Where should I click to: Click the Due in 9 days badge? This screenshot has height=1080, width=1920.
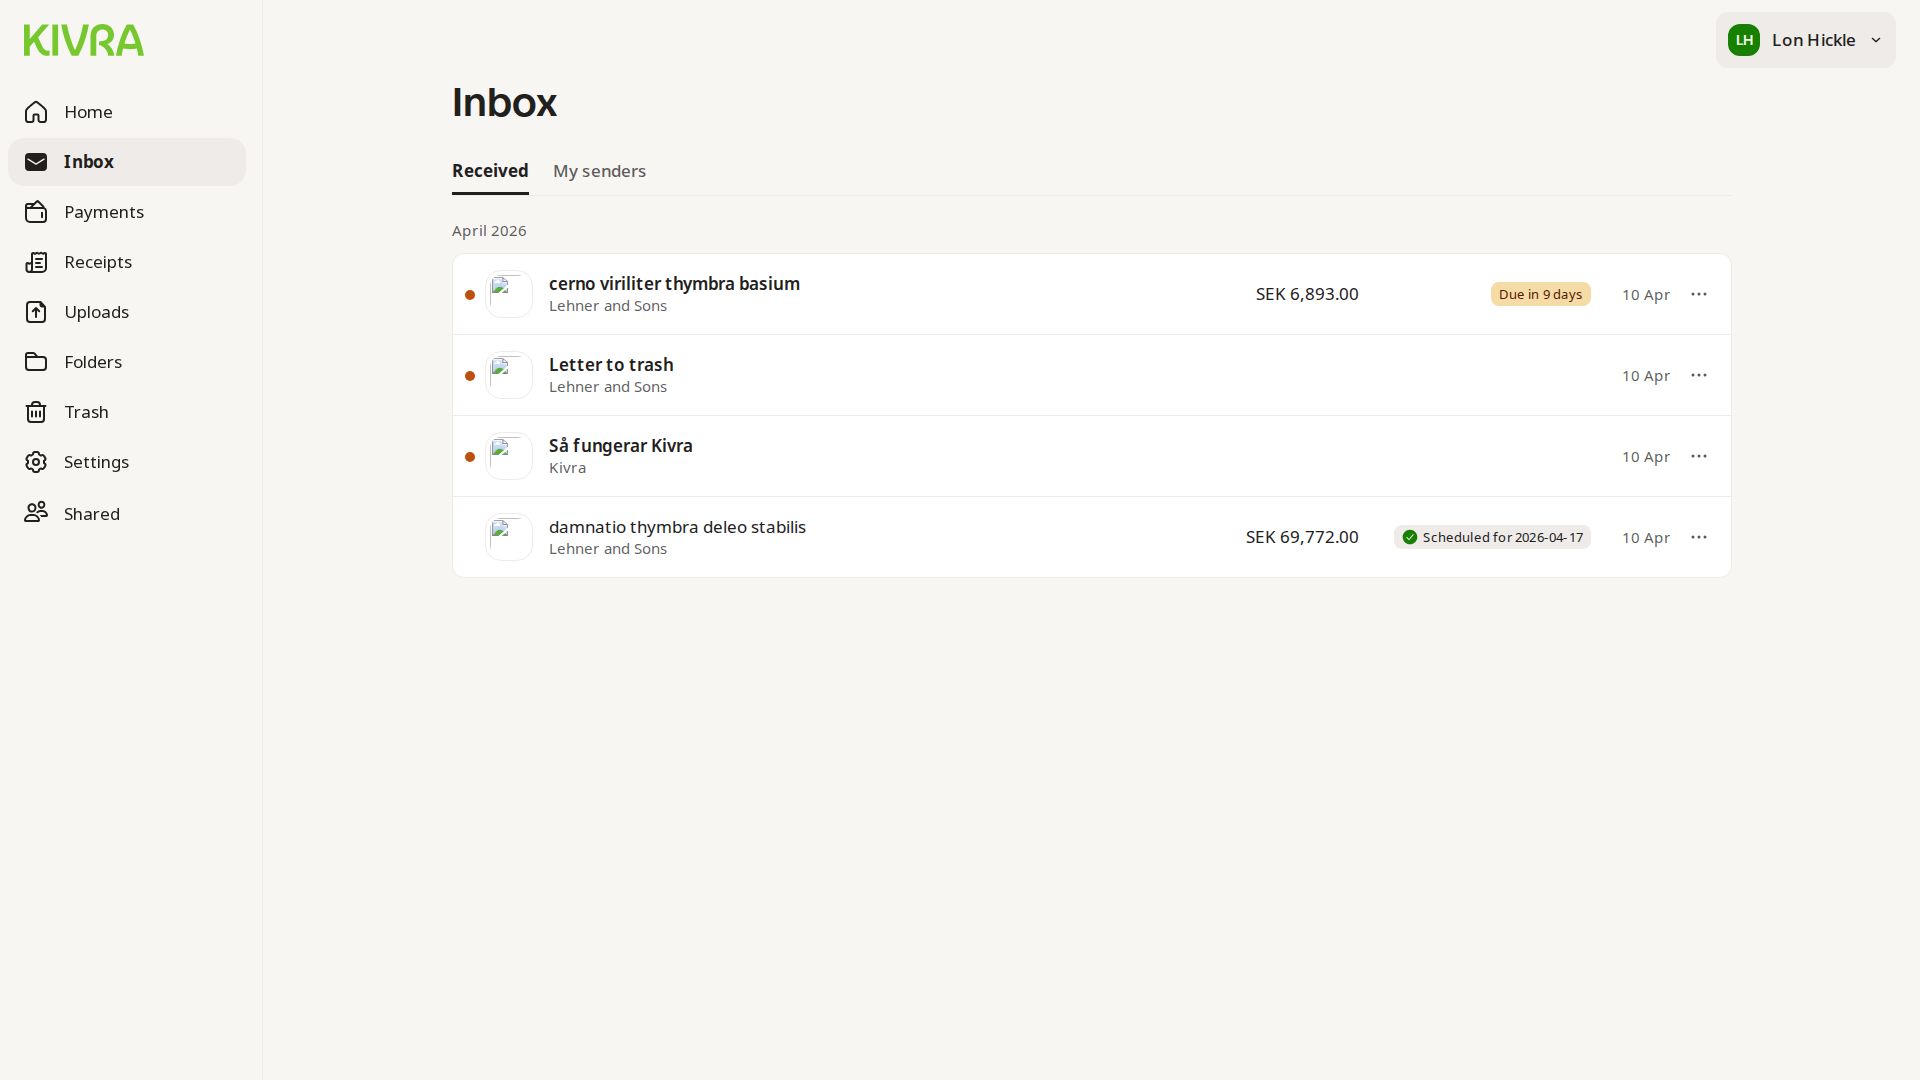click(1540, 294)
